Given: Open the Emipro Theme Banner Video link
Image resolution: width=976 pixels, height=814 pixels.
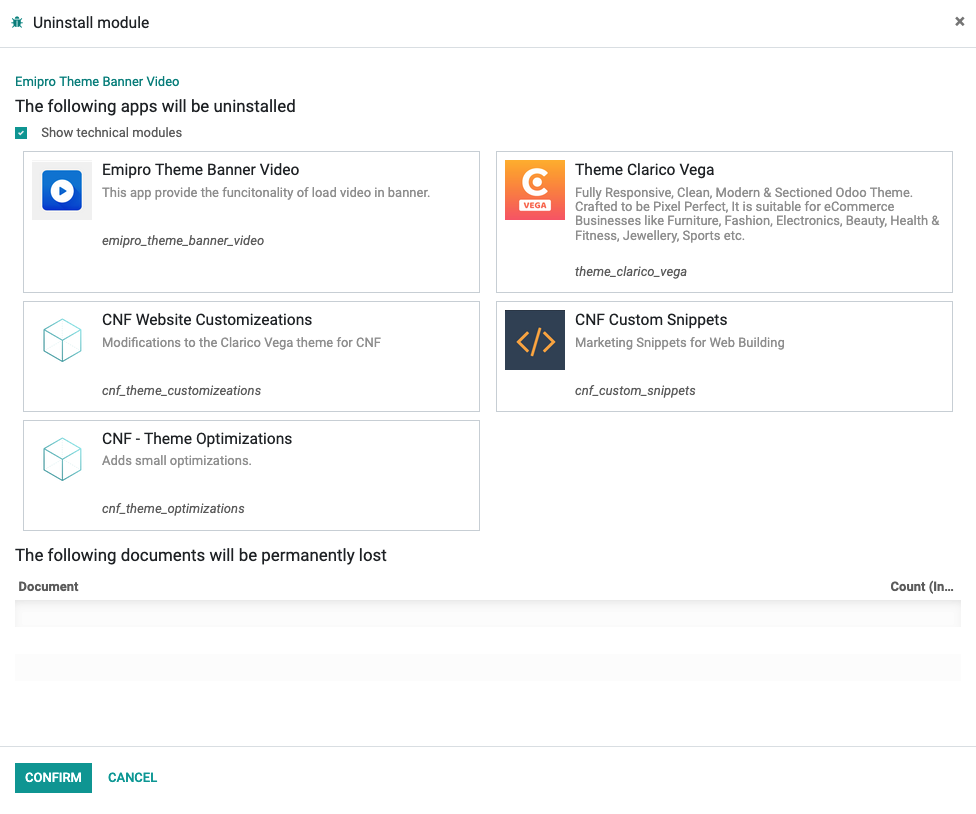Looking at the screenshot, I should pos(97,82).
